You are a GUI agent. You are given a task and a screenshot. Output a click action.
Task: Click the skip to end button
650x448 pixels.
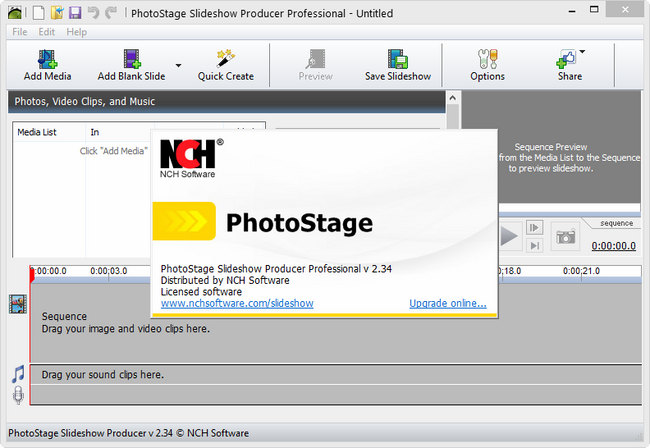pyautogui.click(x=534, y=245)
